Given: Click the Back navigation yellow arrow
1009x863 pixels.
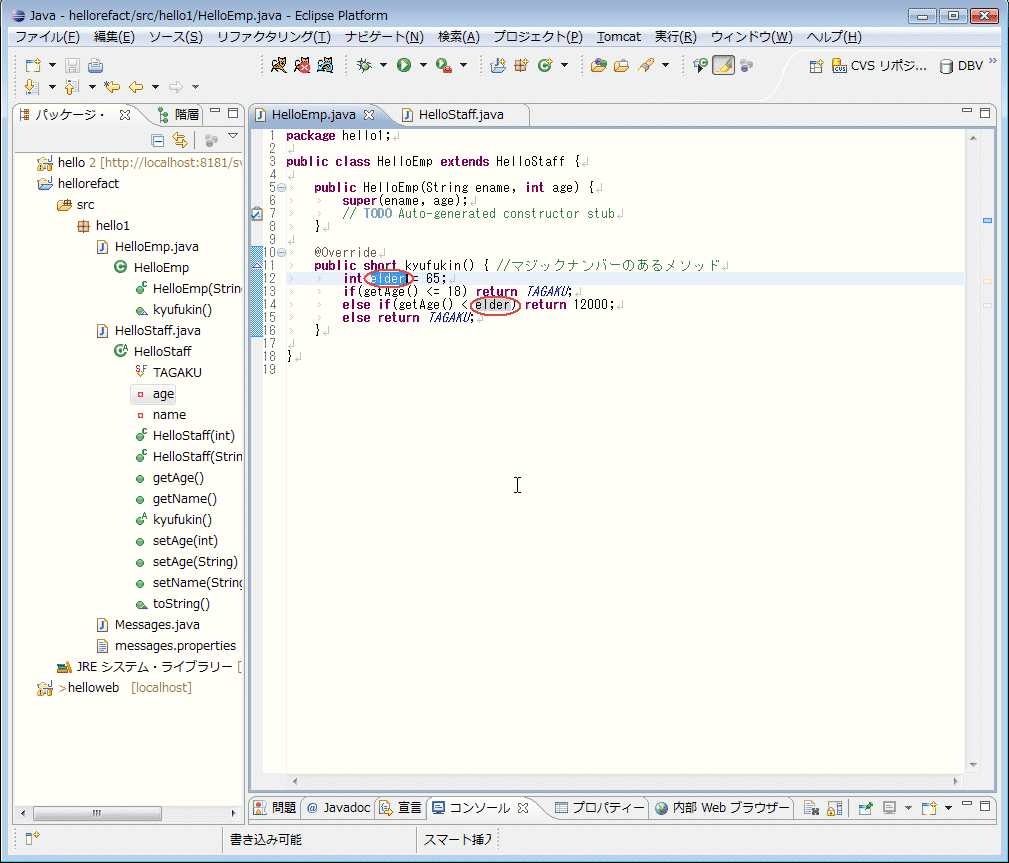Looking at the screenshot, I should point(136,86).
